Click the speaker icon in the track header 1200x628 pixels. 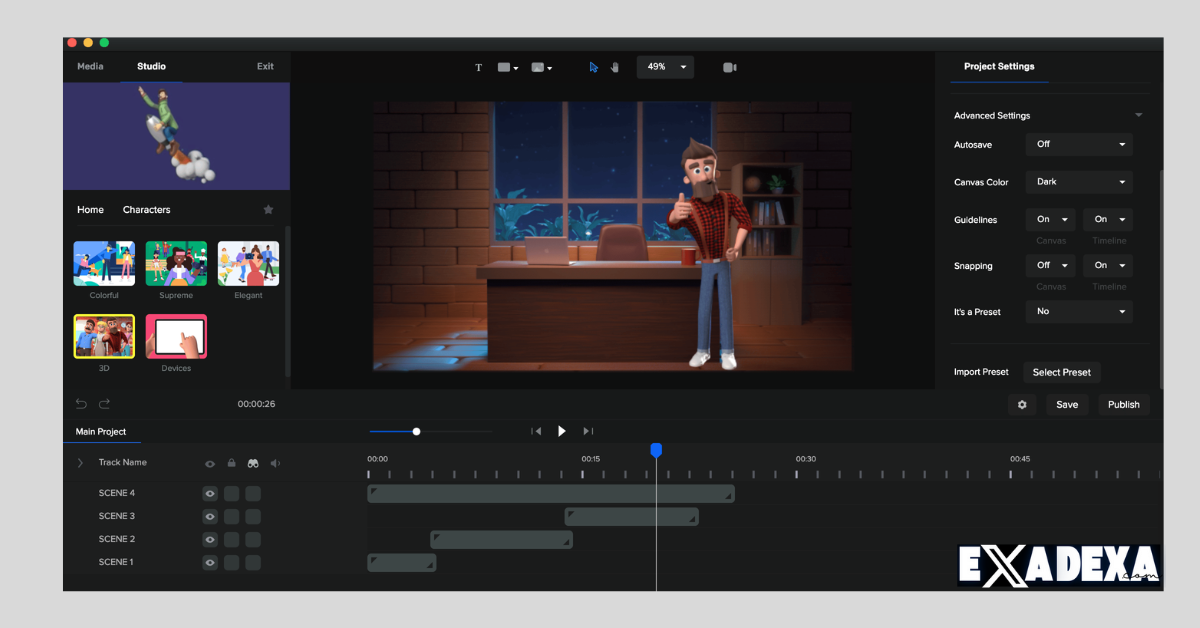275,463
